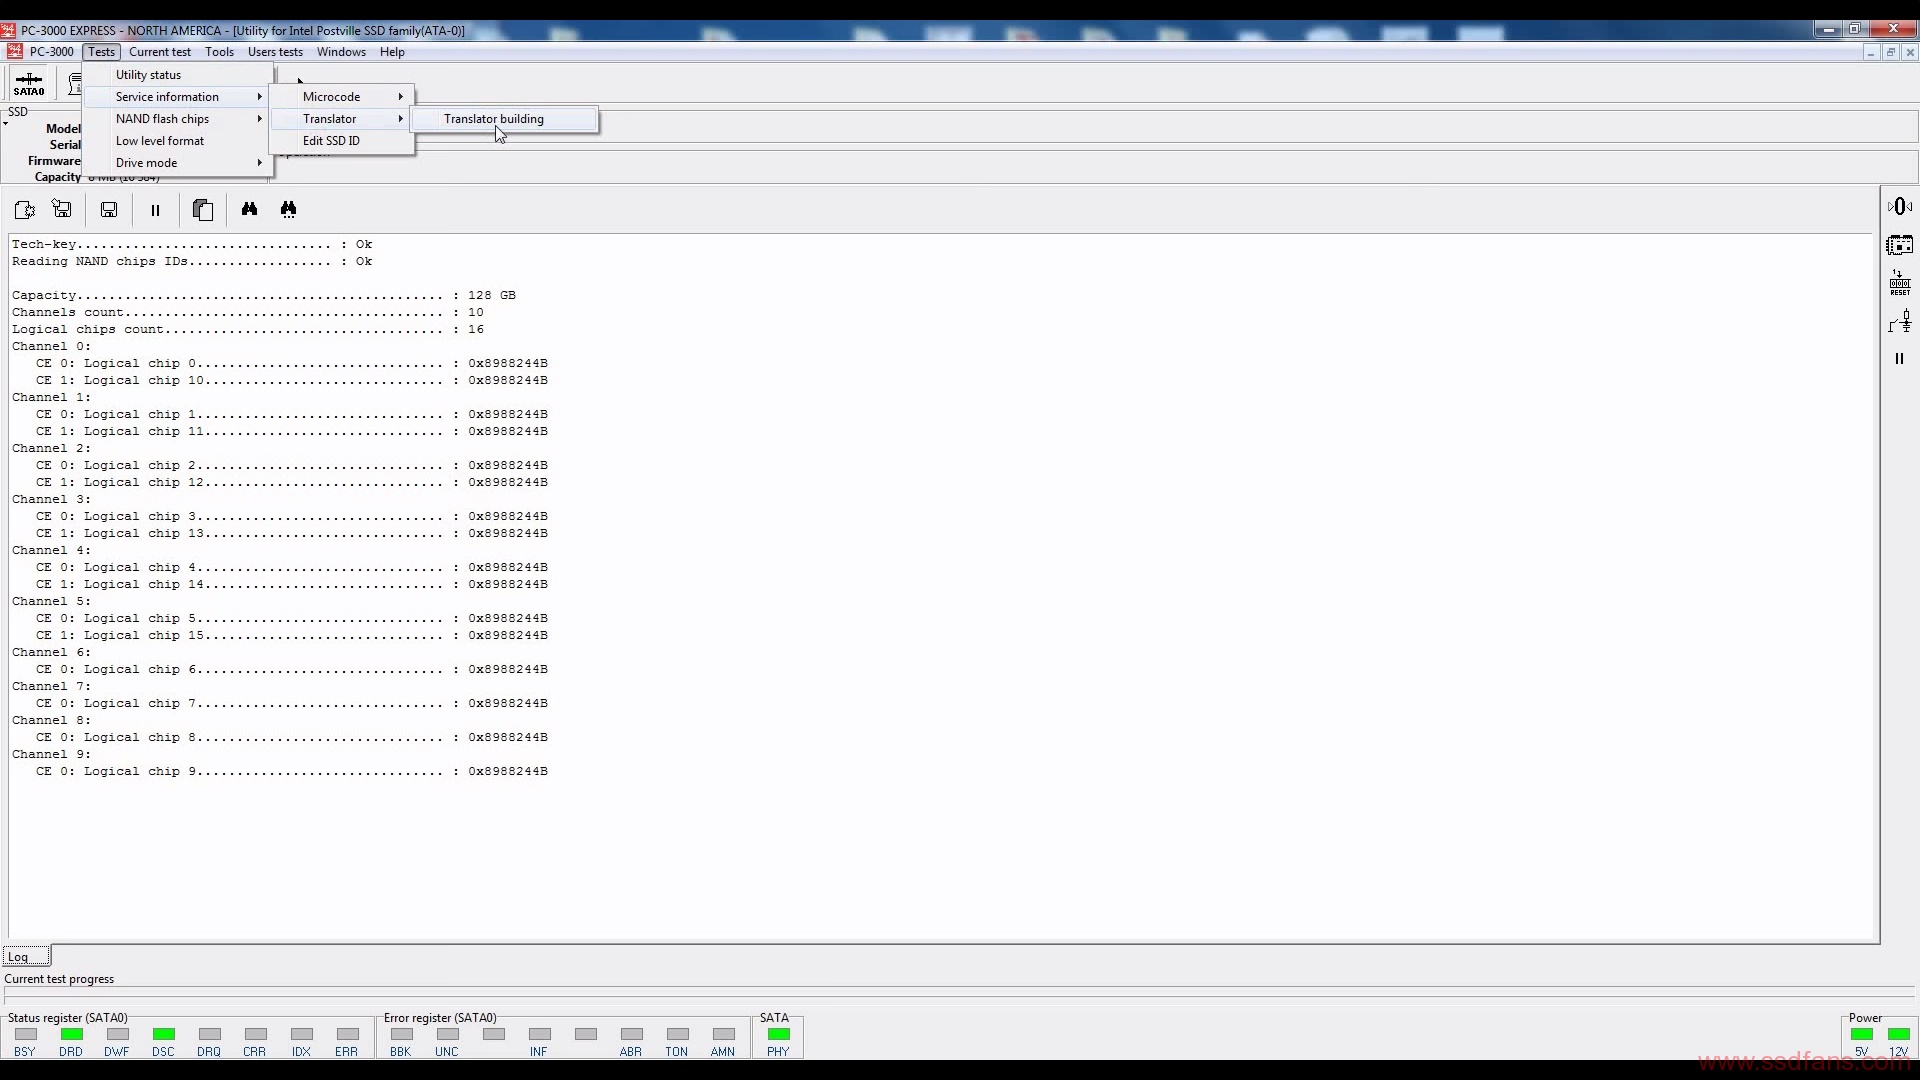Click the PC-3000 board icon in sidebar

pyautogui.click(x=1900, y=245)
